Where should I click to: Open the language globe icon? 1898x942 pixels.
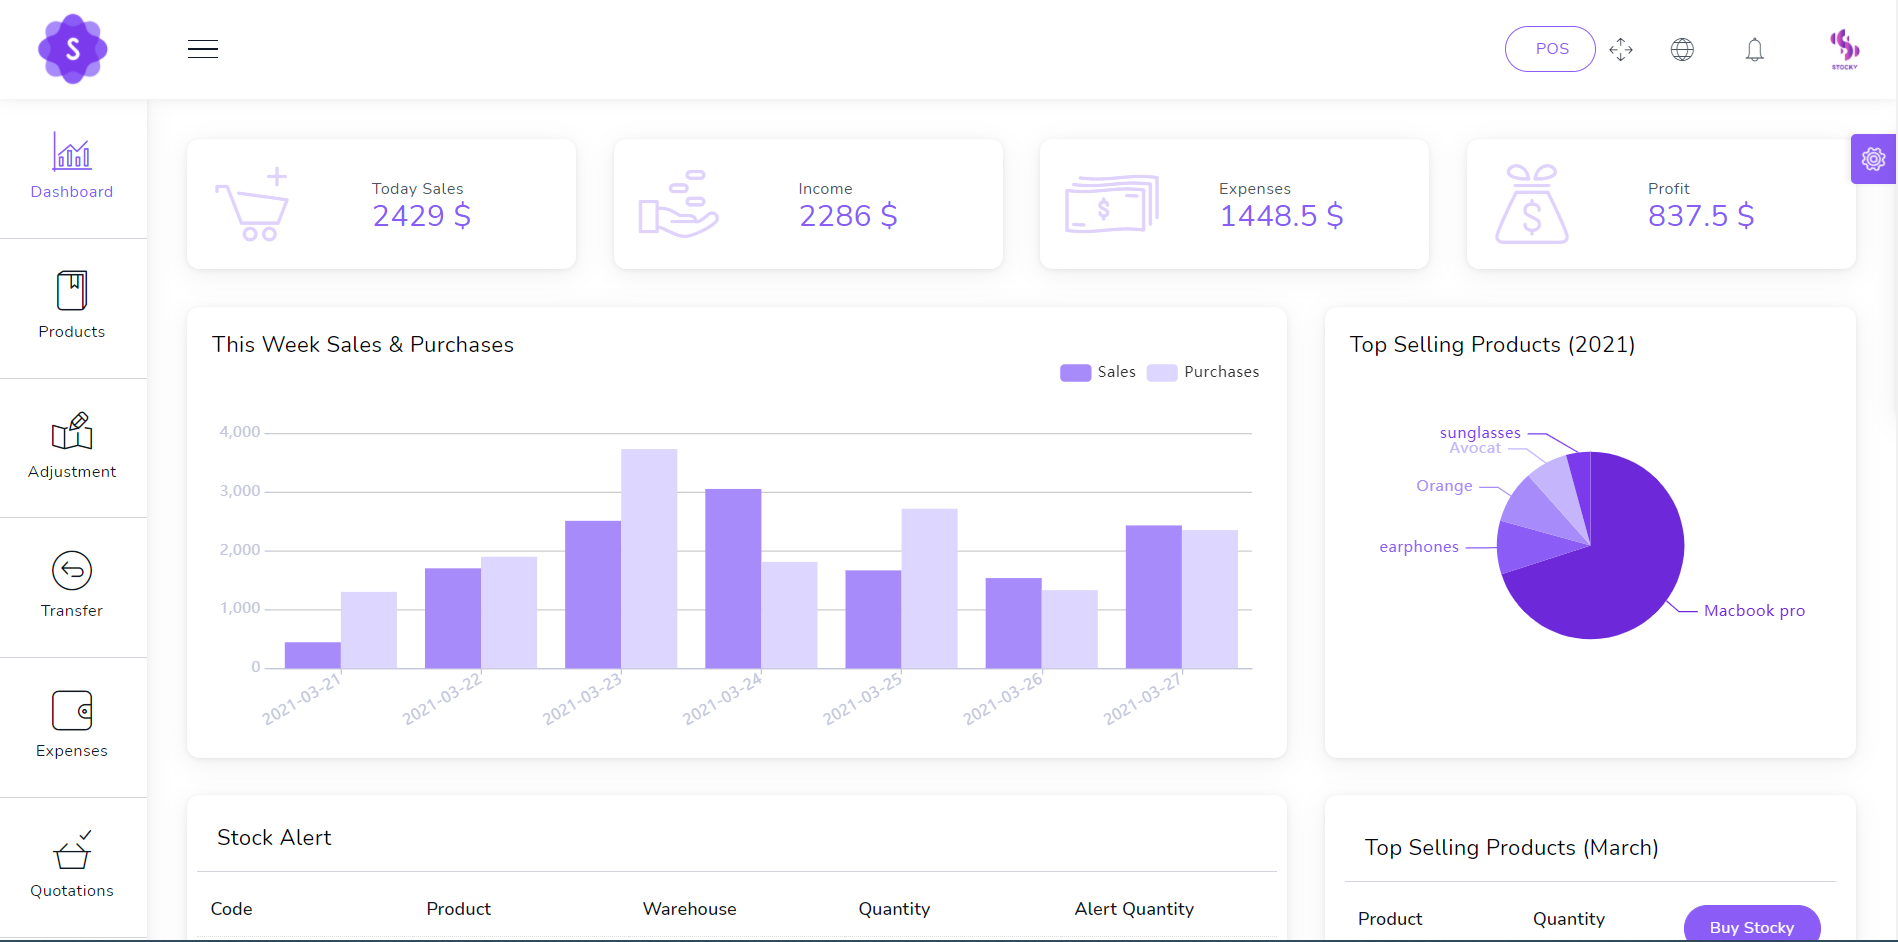pyautogui.click(x=1683, y=49)
